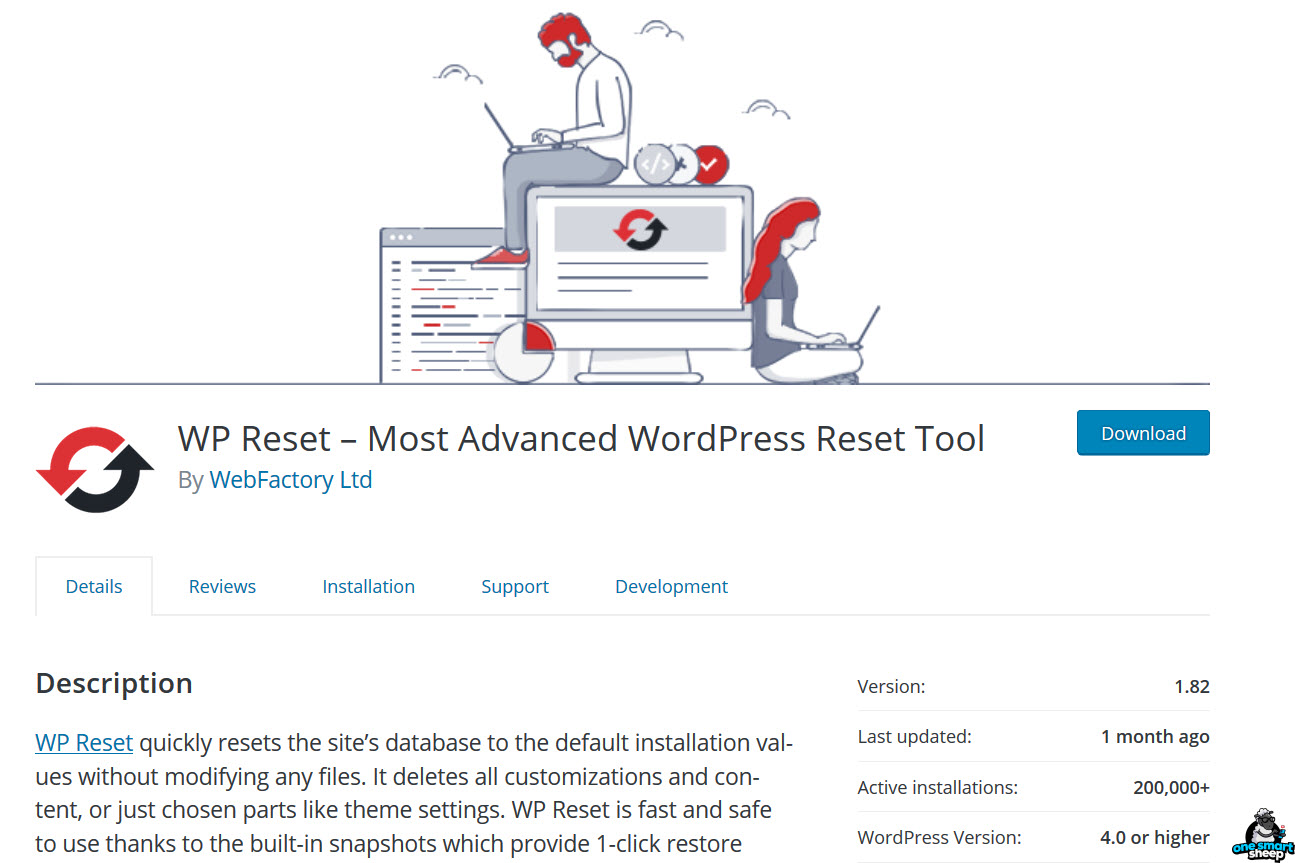Click the 'Last updated:' label

(914, 737)
